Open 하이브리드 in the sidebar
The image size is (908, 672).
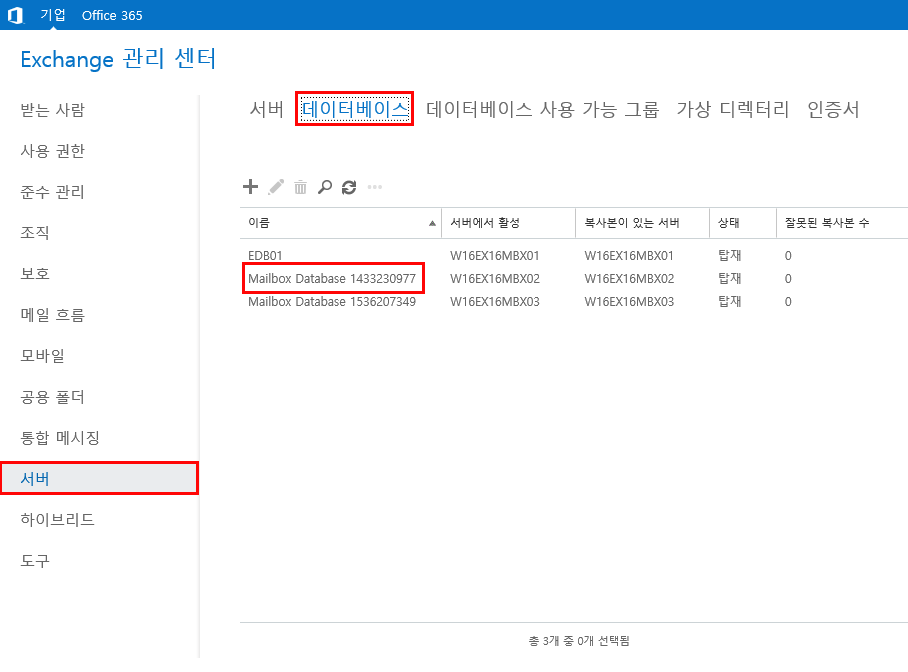pyautogui.click(x=57, y=520)
